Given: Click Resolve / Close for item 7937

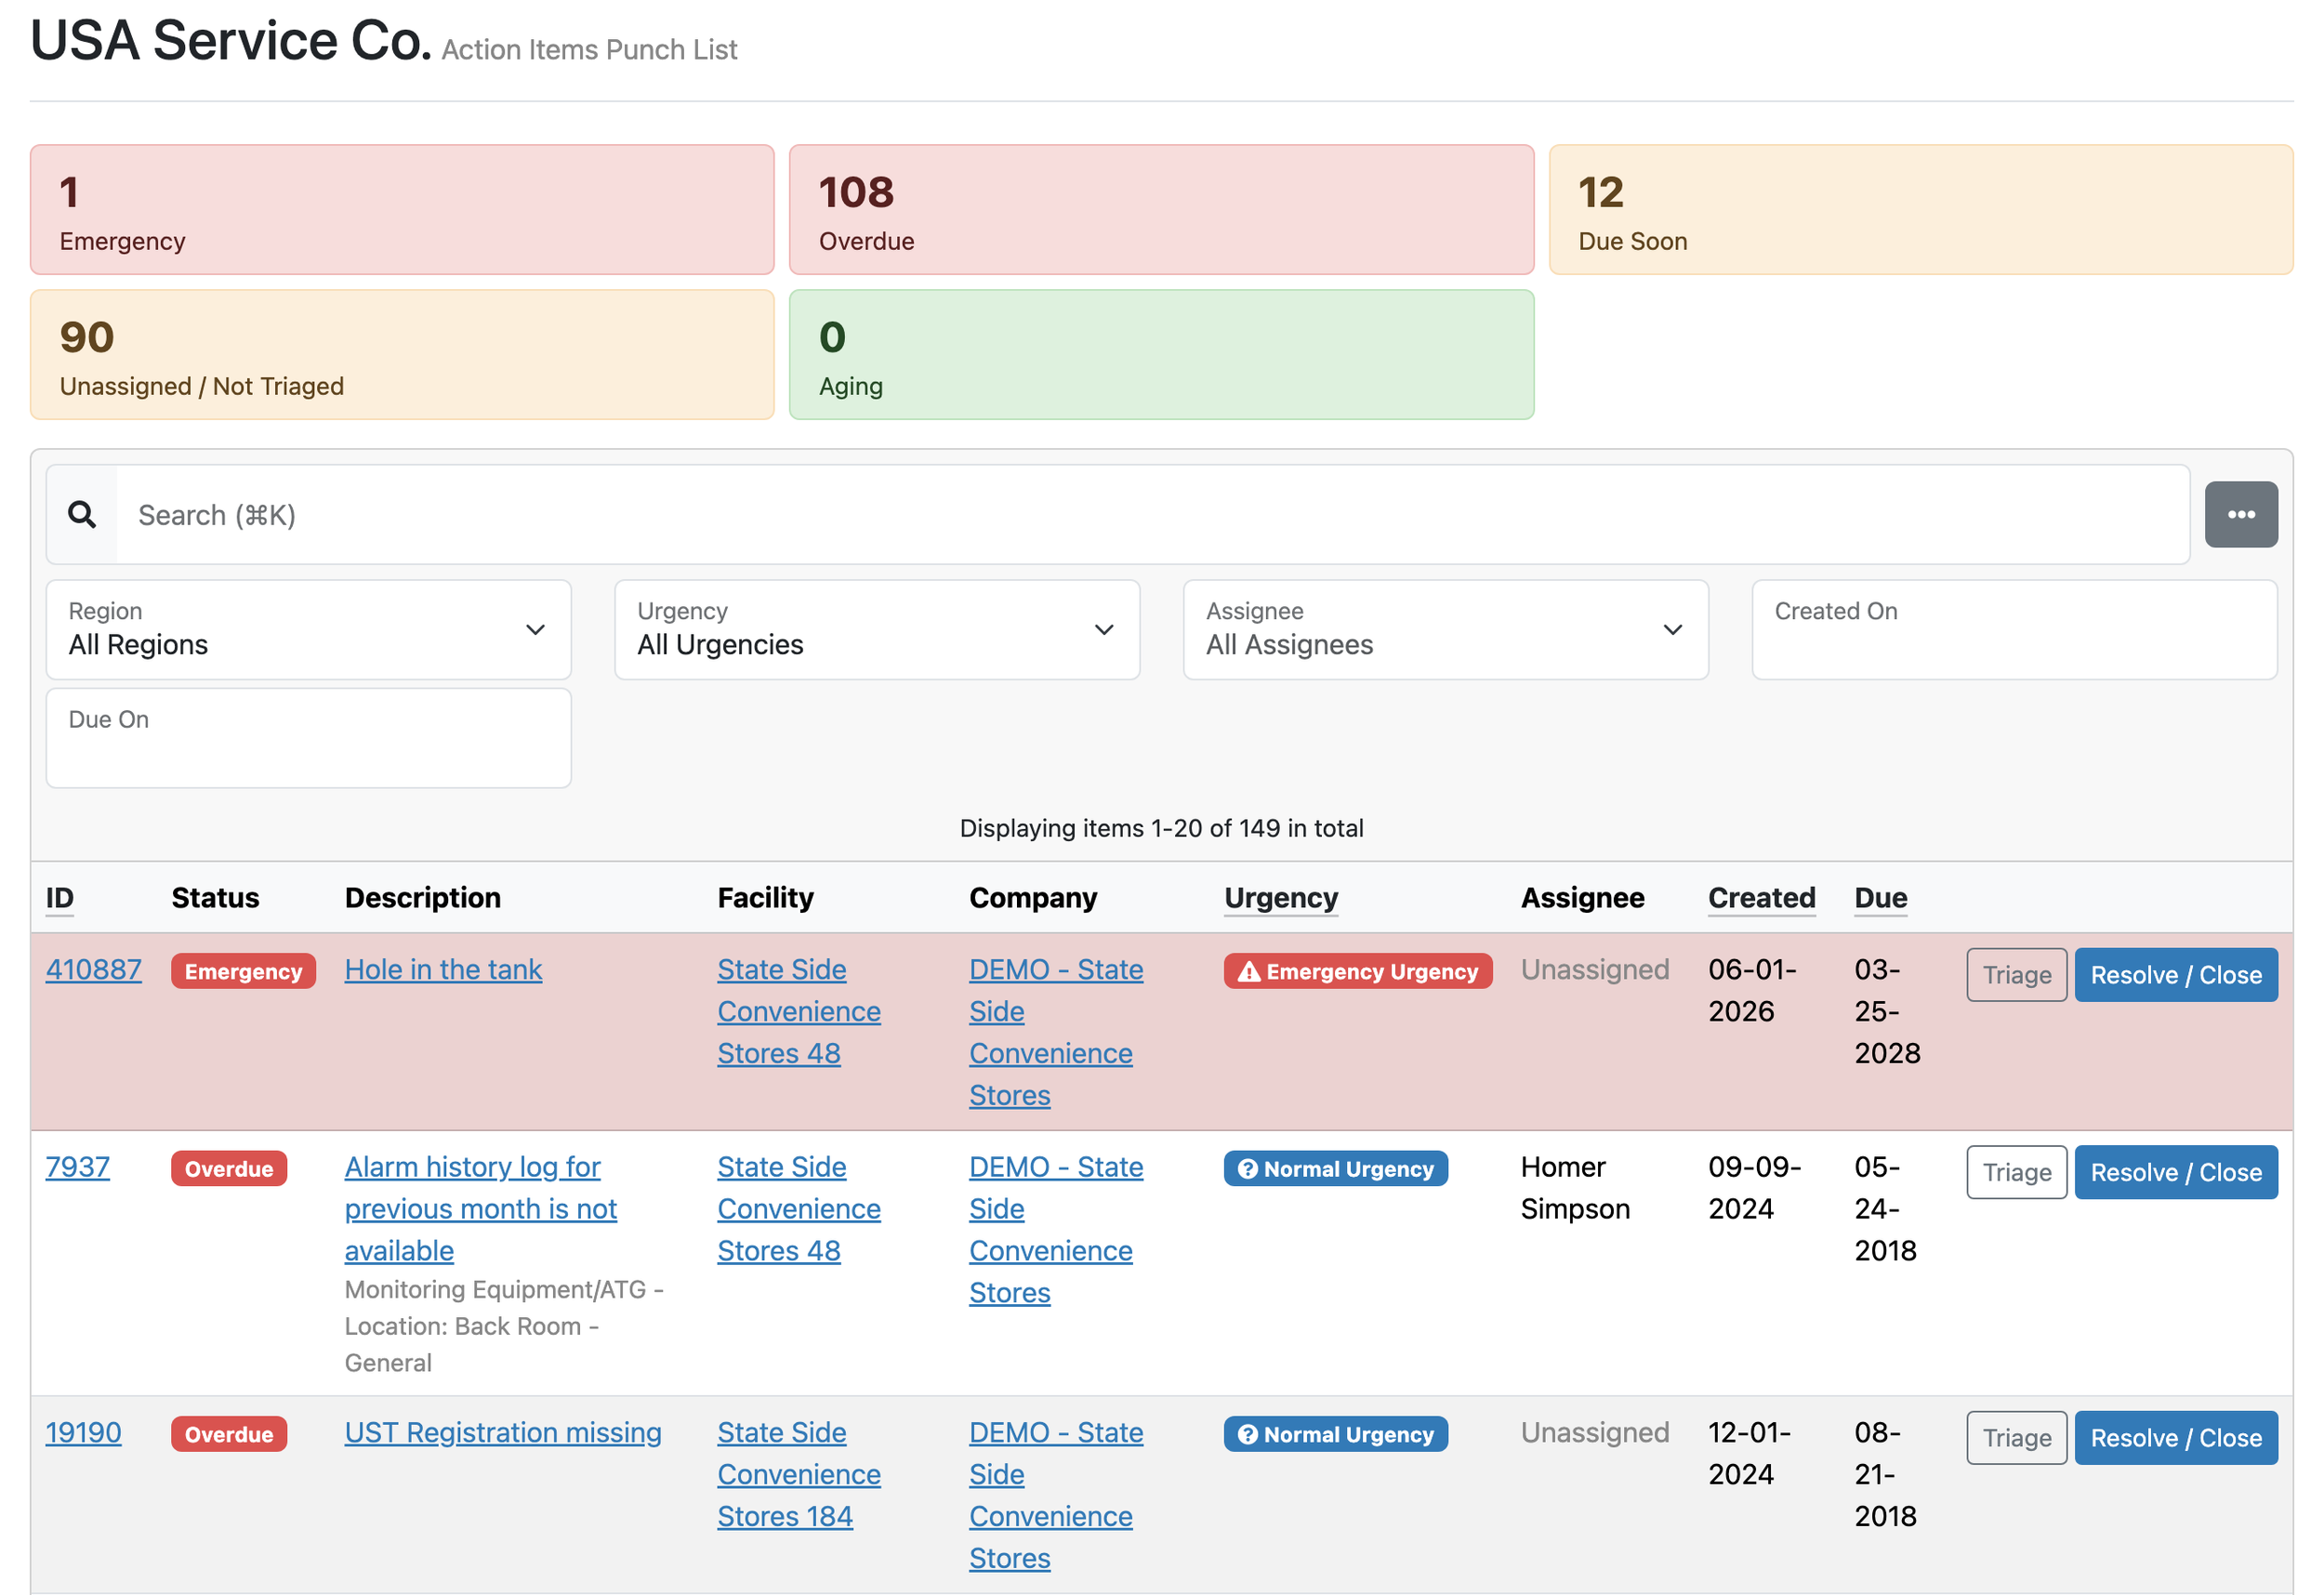Looking at the screenshot, I should (x=2176, y=1172).
